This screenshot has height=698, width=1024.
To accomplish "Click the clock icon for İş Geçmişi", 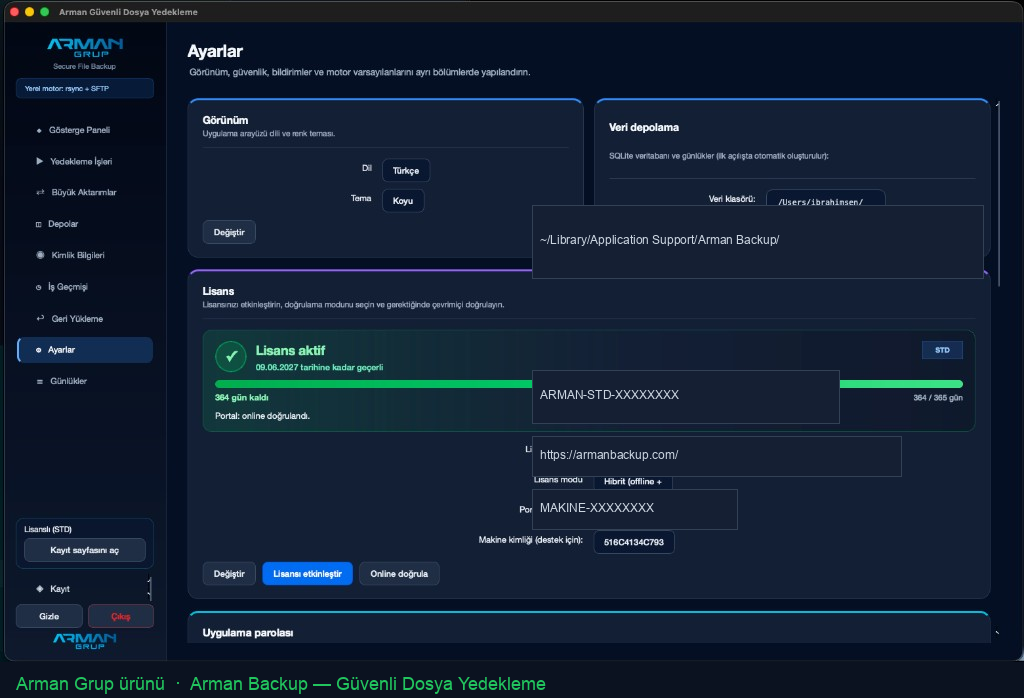I will tap(39, 287).
